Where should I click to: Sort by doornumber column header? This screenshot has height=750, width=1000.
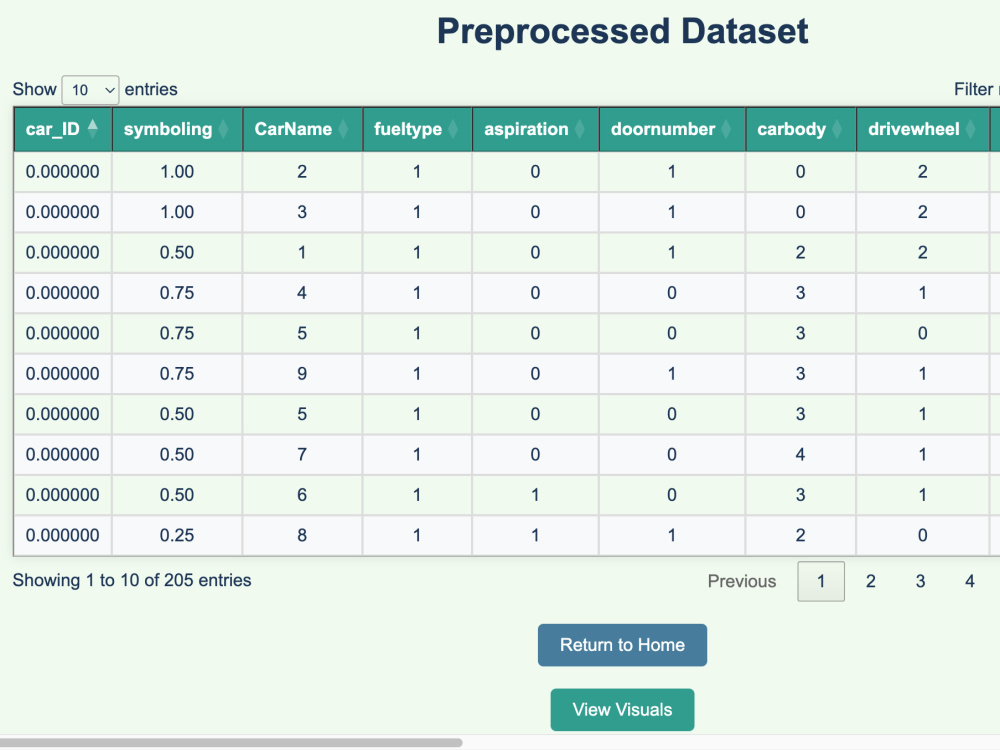click(672, 129)
